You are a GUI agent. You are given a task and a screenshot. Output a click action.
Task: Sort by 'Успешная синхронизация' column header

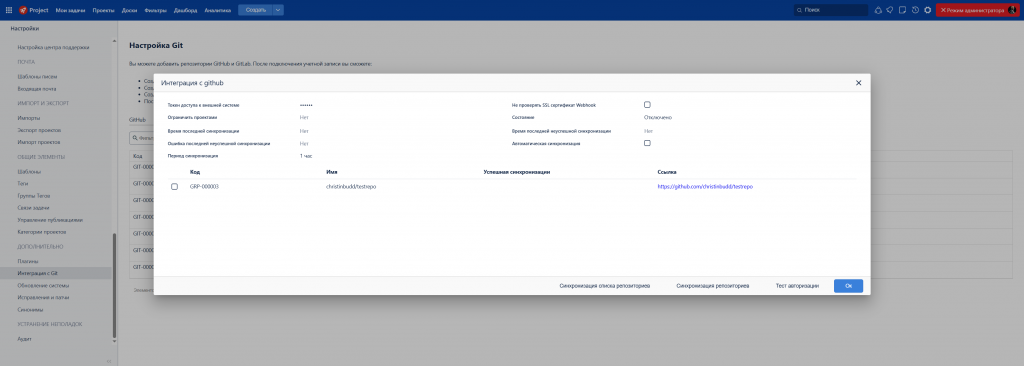(x=518, y=172)
